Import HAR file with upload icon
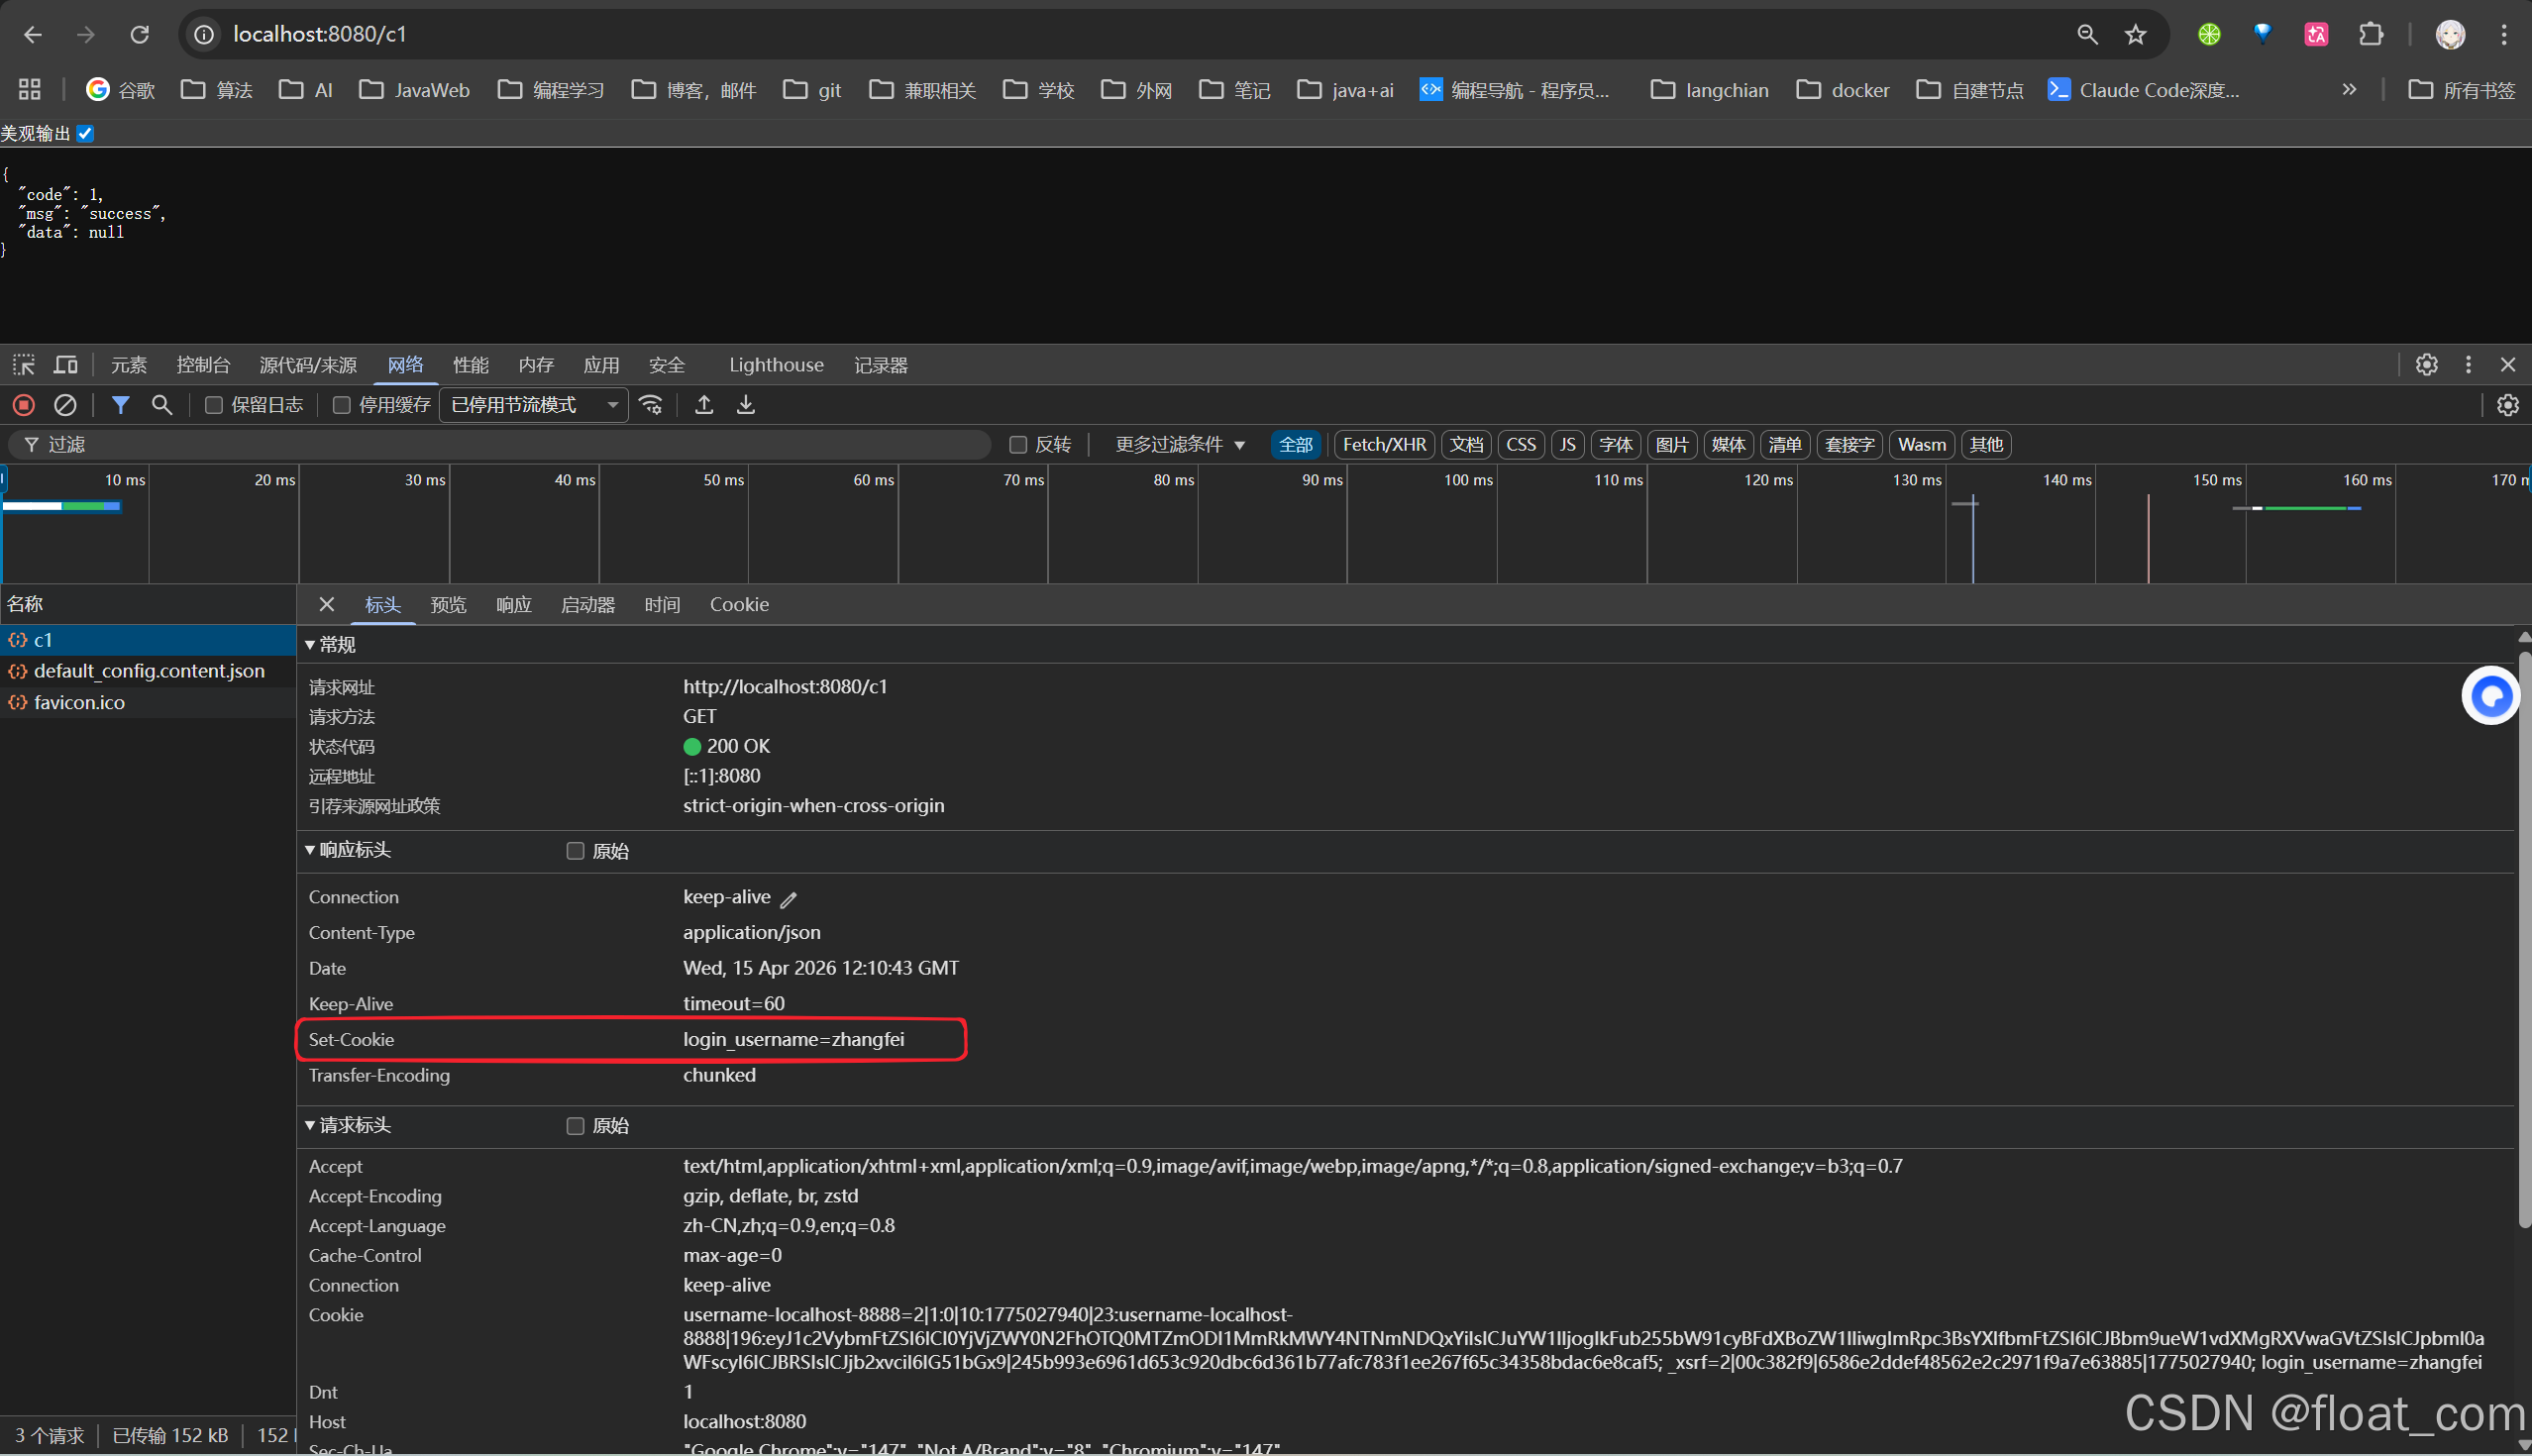The width and height of the screenshot is (2532, 1456). pos(704,405)
